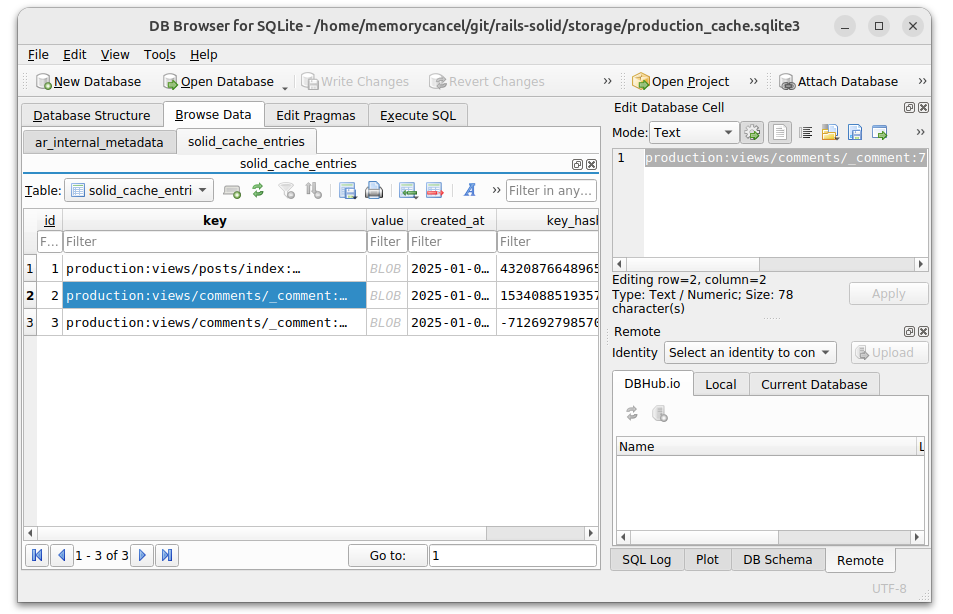Switch to the Local tab in Remote panel
953x614 pixels.
721,384
